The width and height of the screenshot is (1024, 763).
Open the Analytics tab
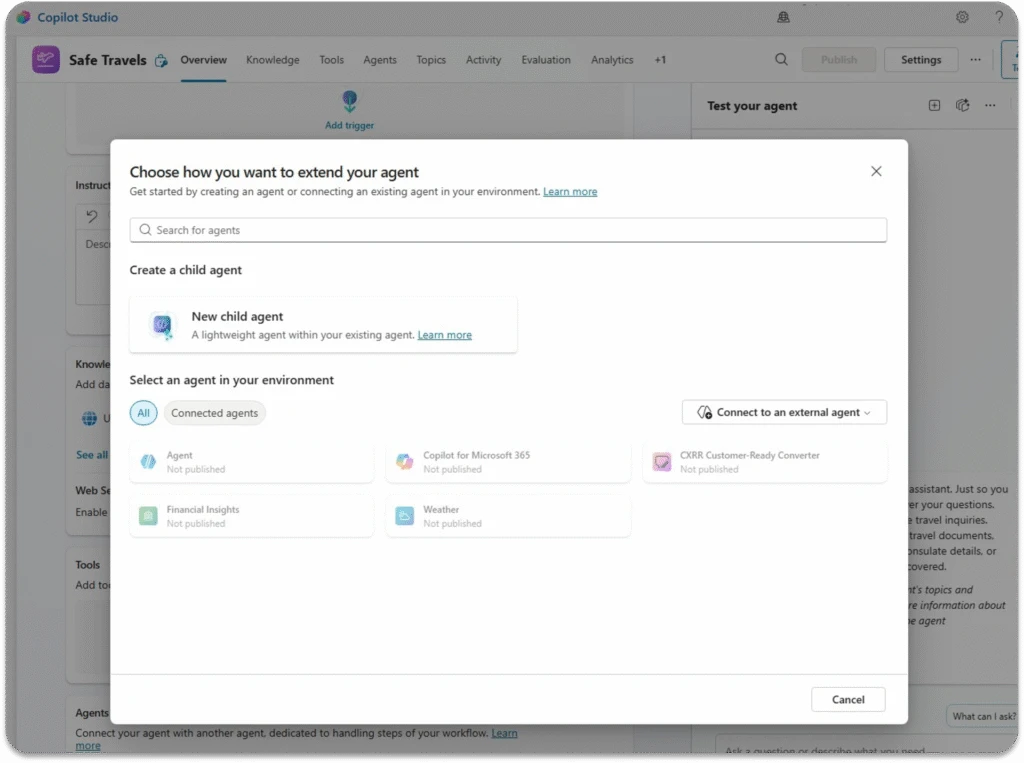coord(611,60)
